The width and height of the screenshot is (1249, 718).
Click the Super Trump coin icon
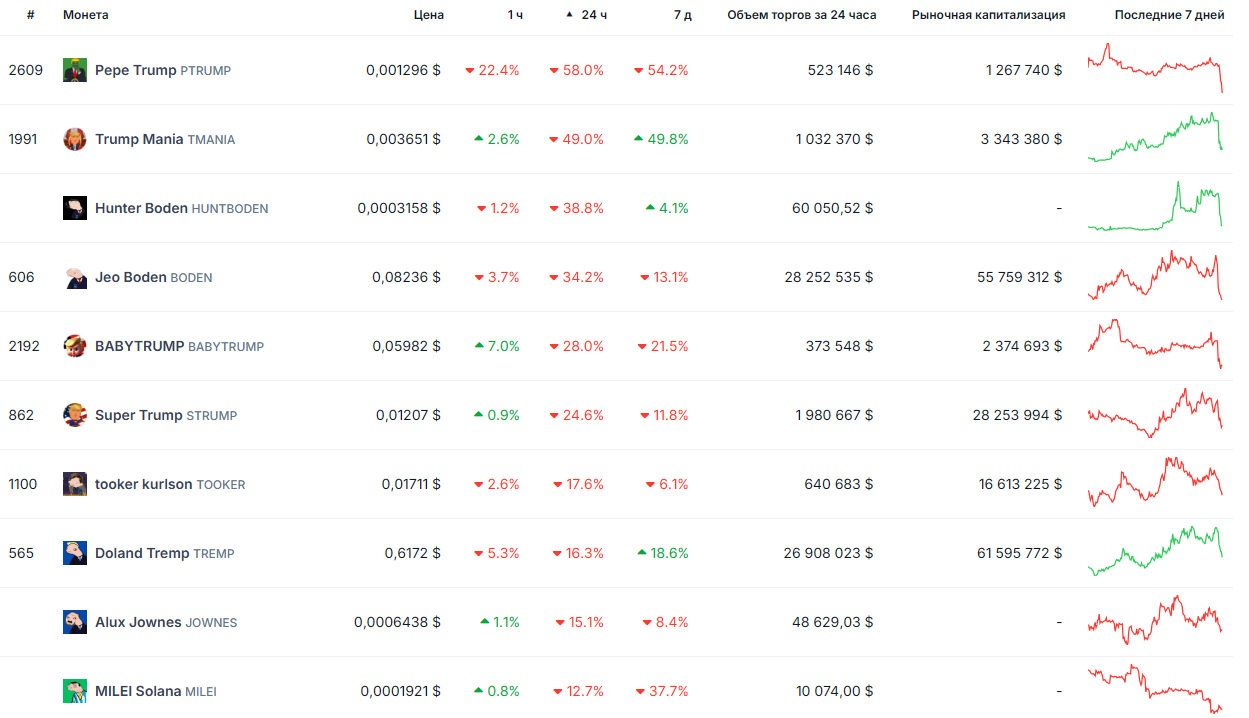point(75,415)
